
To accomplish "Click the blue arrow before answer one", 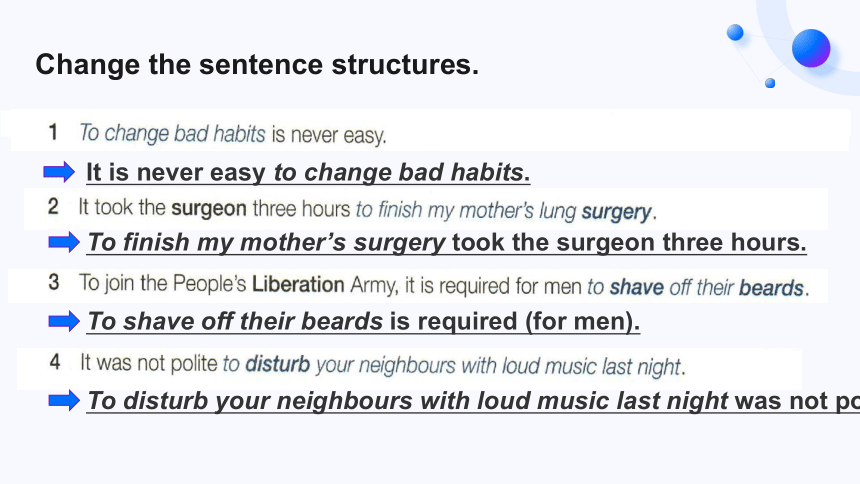I will 59,172.
